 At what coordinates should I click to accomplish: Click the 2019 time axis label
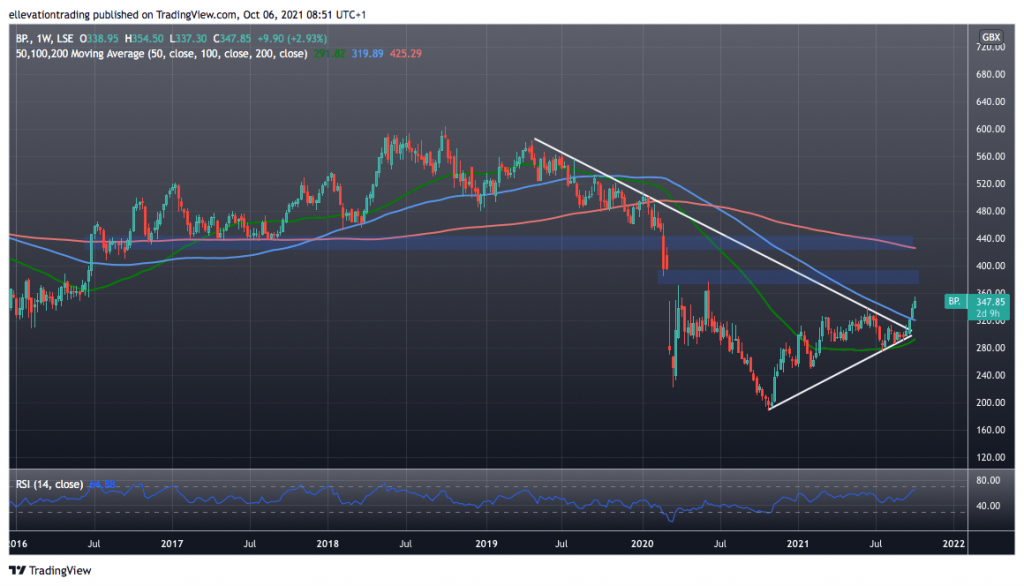pyautogui.click(x=486, y=544)
